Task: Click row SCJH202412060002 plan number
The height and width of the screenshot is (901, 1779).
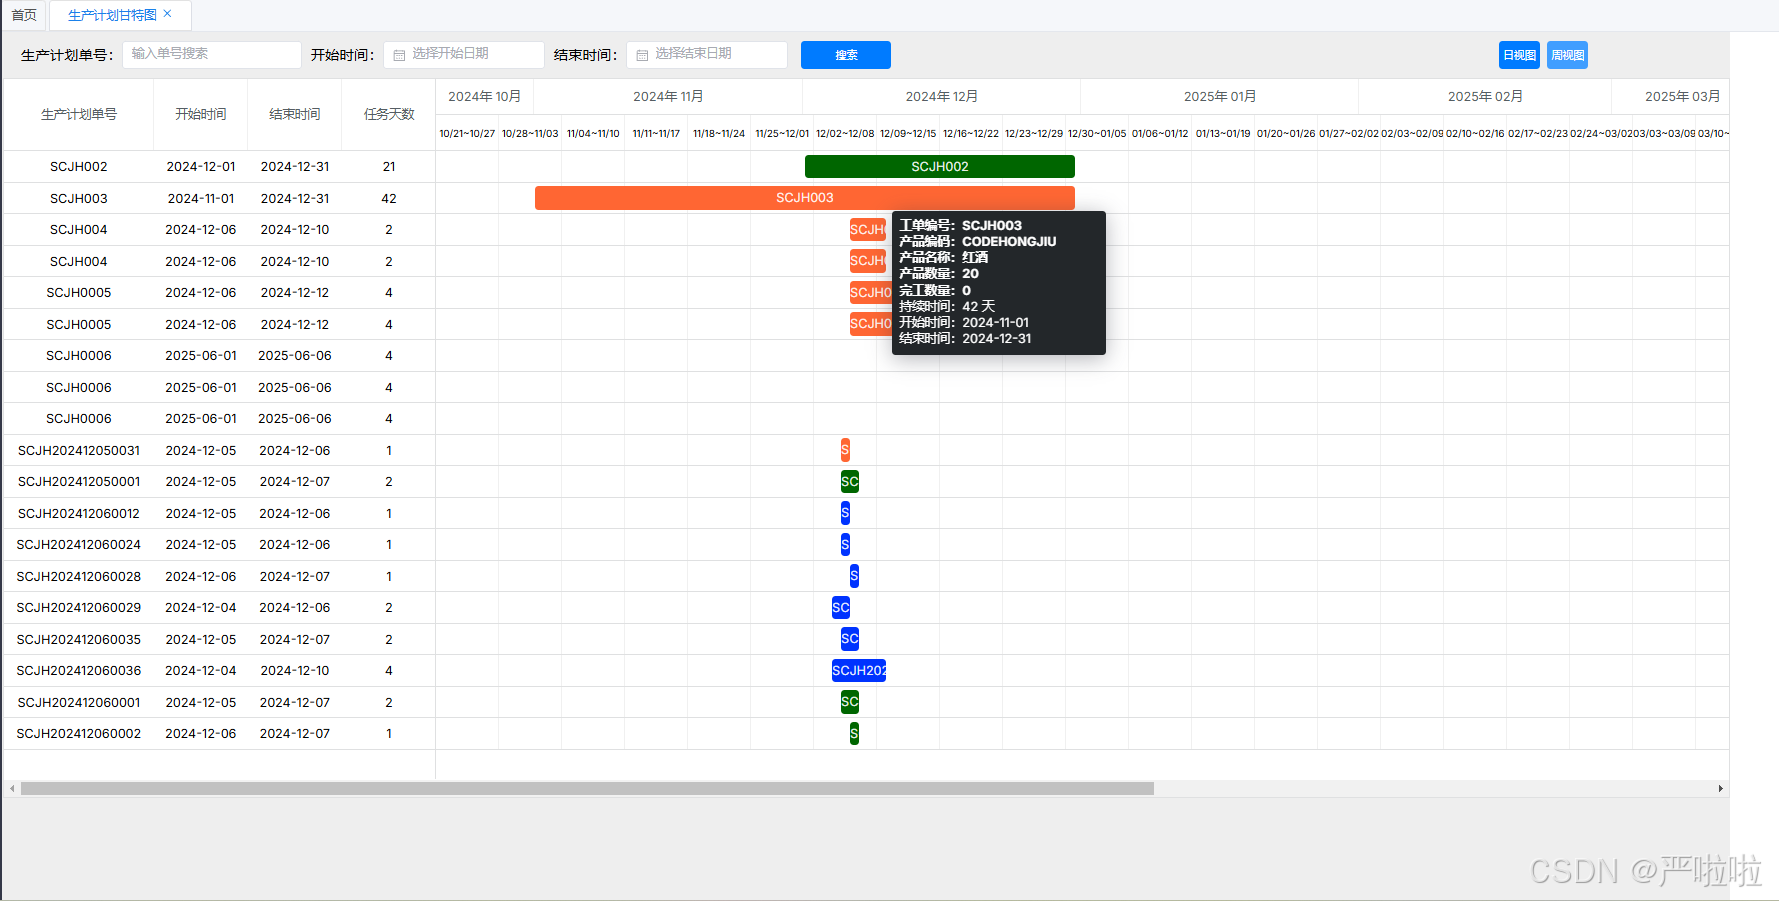Action: point(79,733)
